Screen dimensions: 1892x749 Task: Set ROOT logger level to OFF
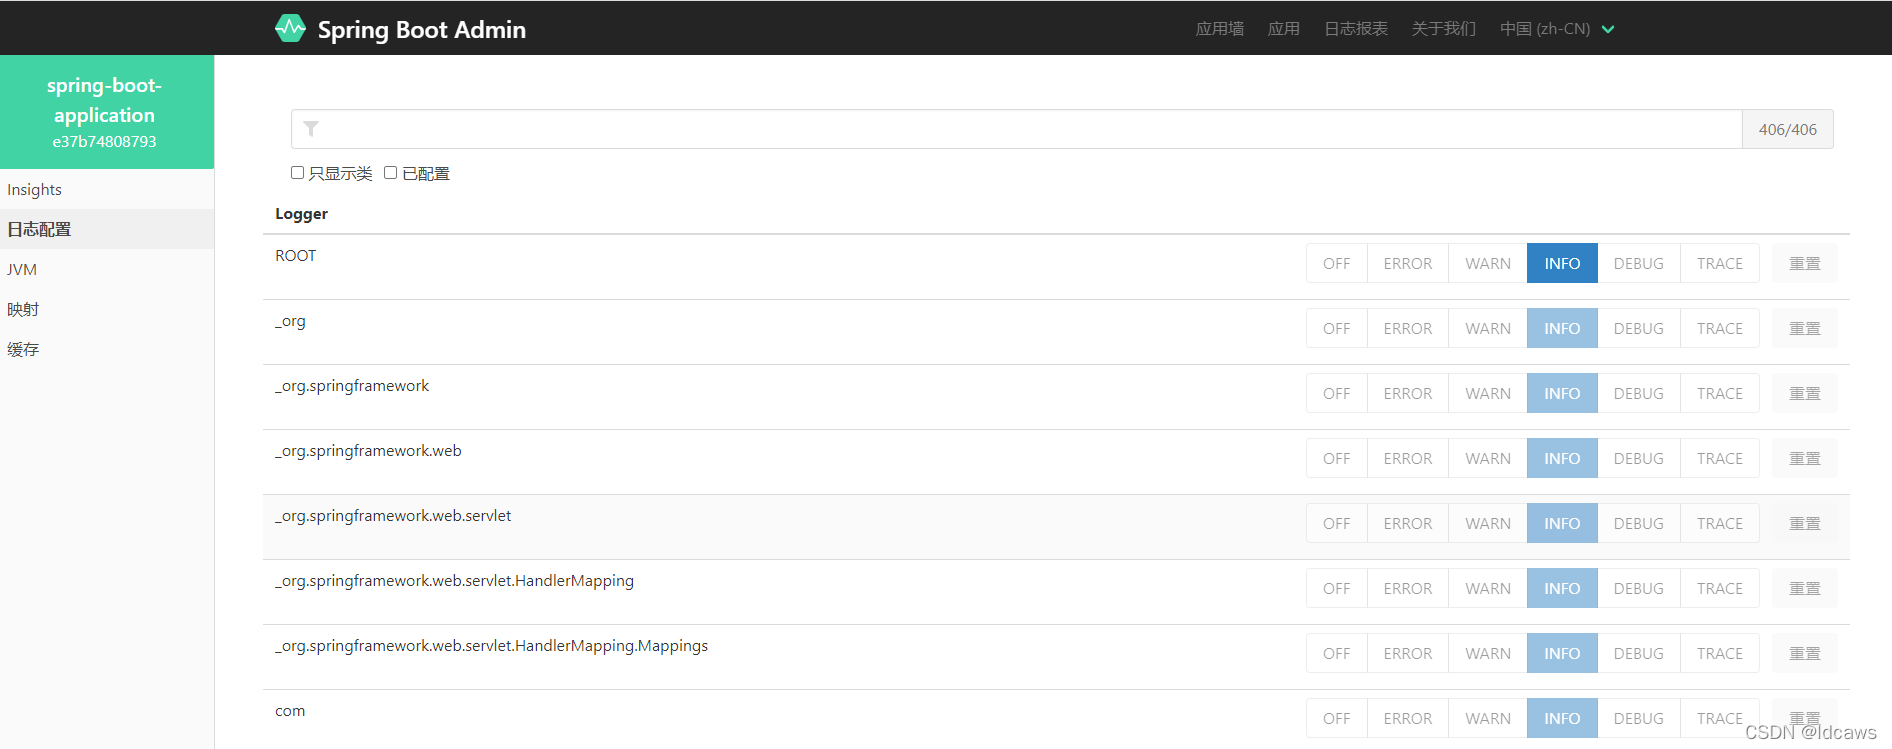click(x=1336, y=263)
